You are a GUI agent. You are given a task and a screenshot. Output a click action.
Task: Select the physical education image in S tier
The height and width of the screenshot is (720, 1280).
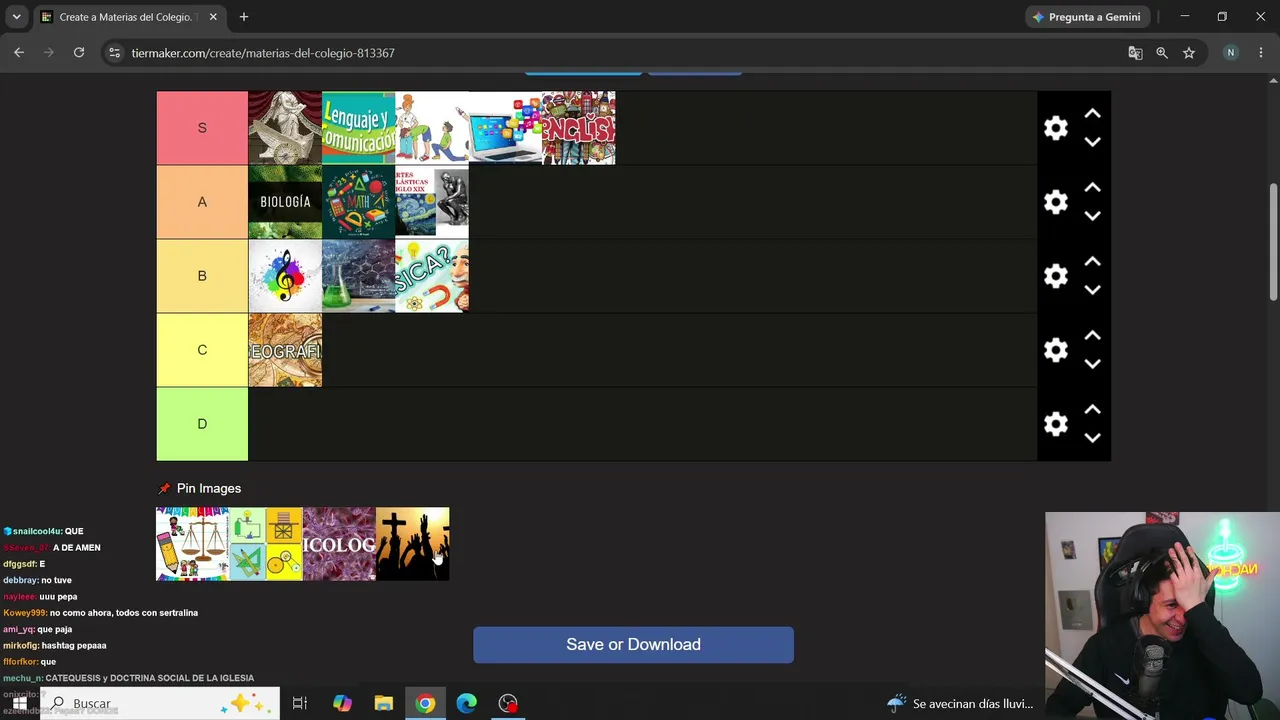(x=432, y=128)
